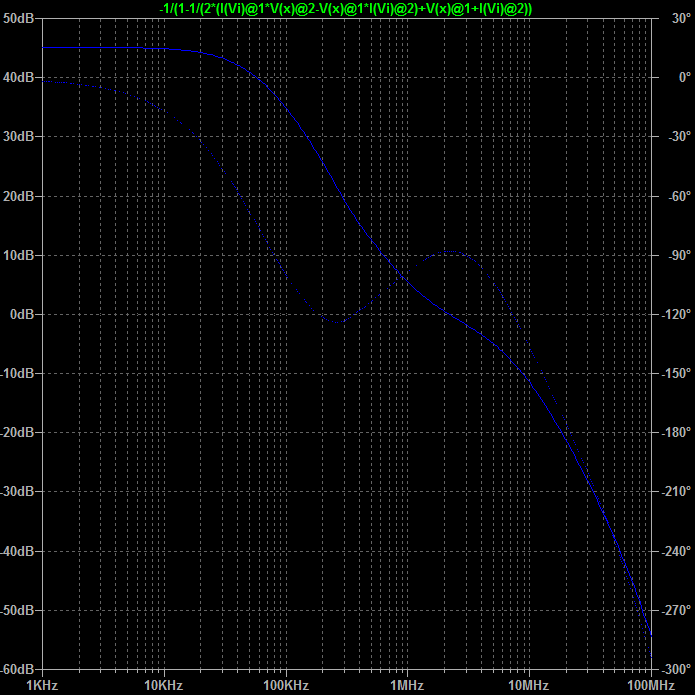
Task: Click the -300° right phase axis label
Action: click(x=676, y=669)
